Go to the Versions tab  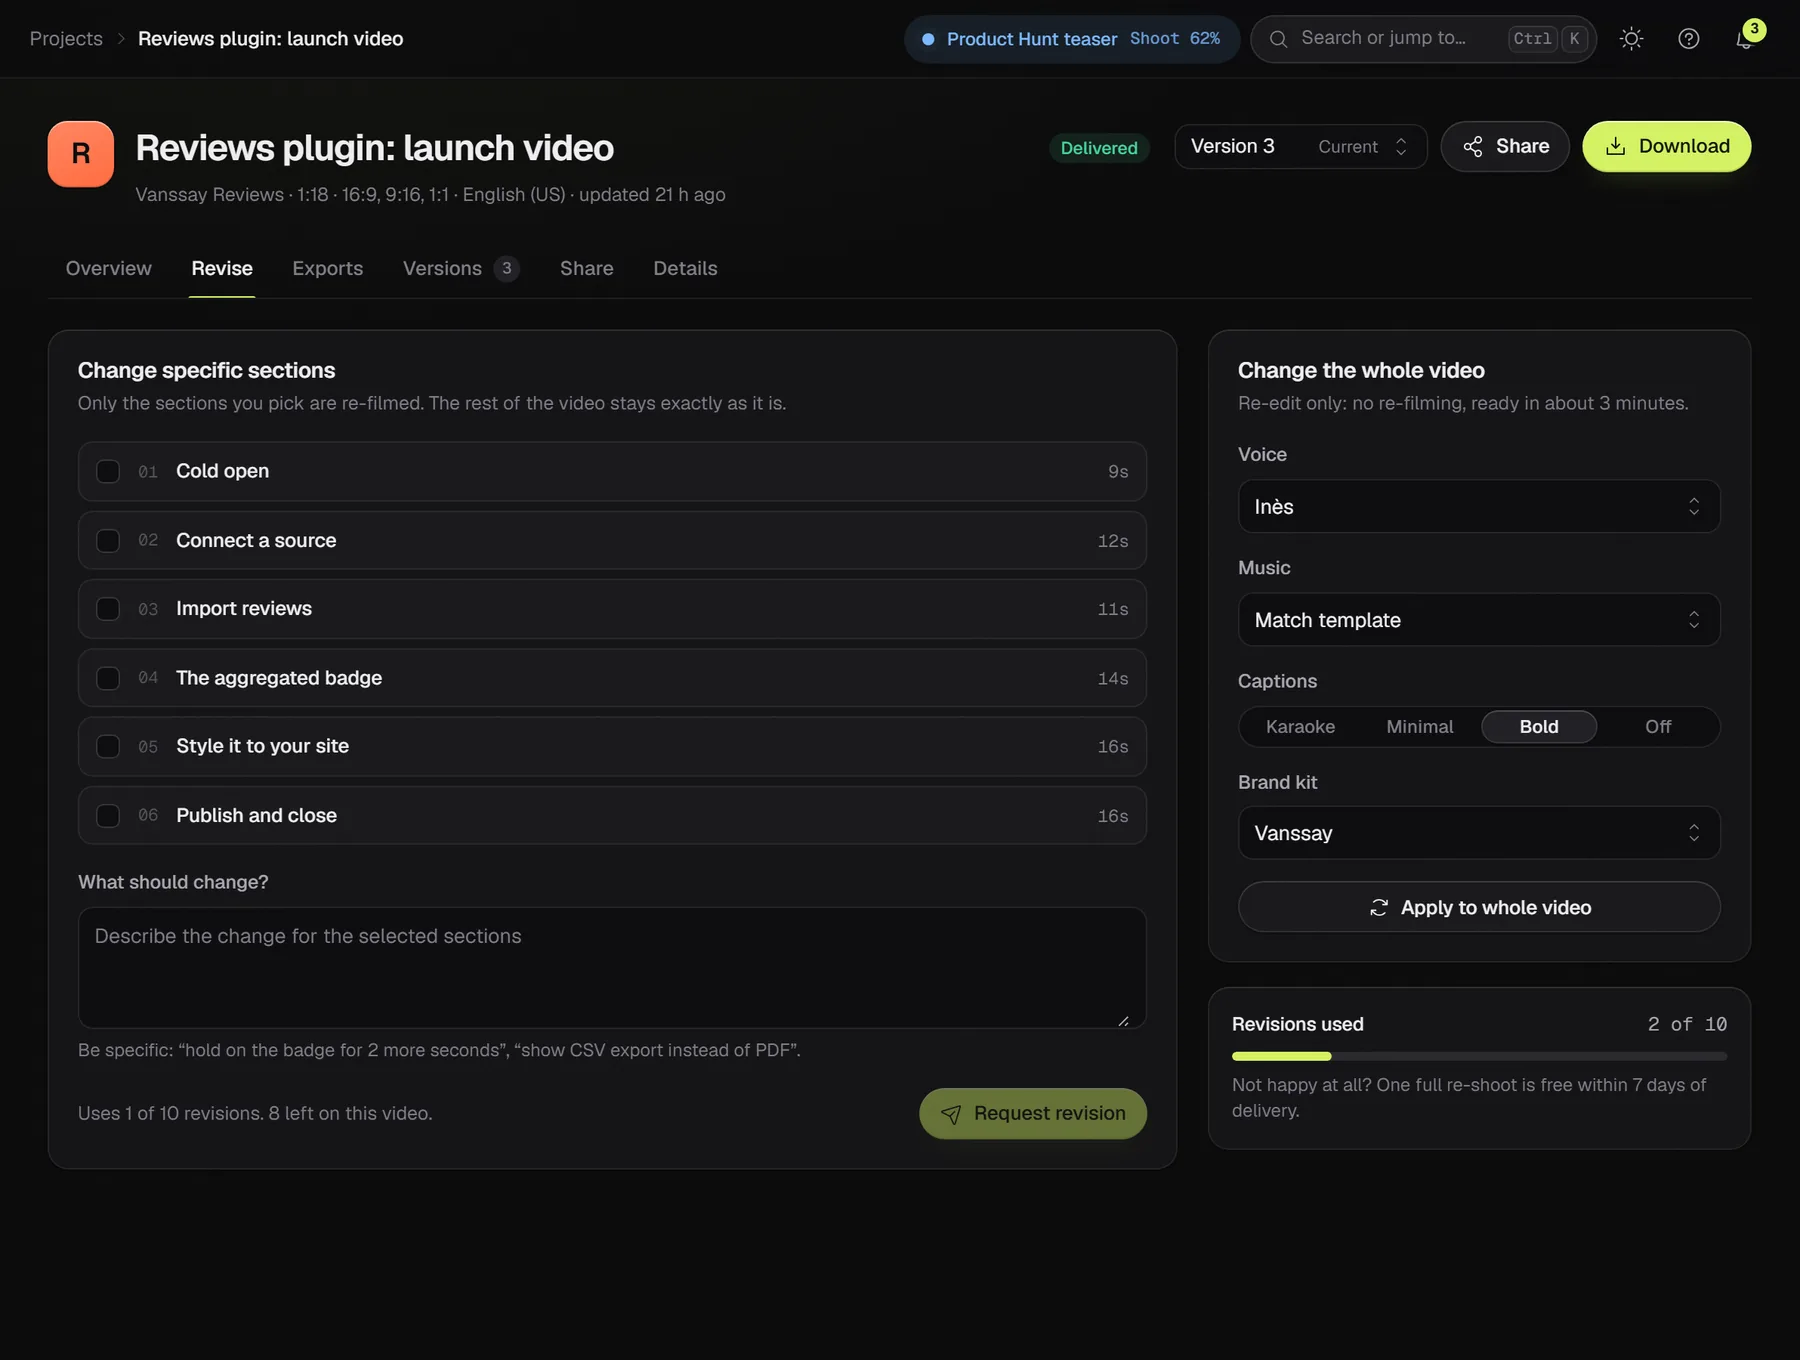pos(461,268)
